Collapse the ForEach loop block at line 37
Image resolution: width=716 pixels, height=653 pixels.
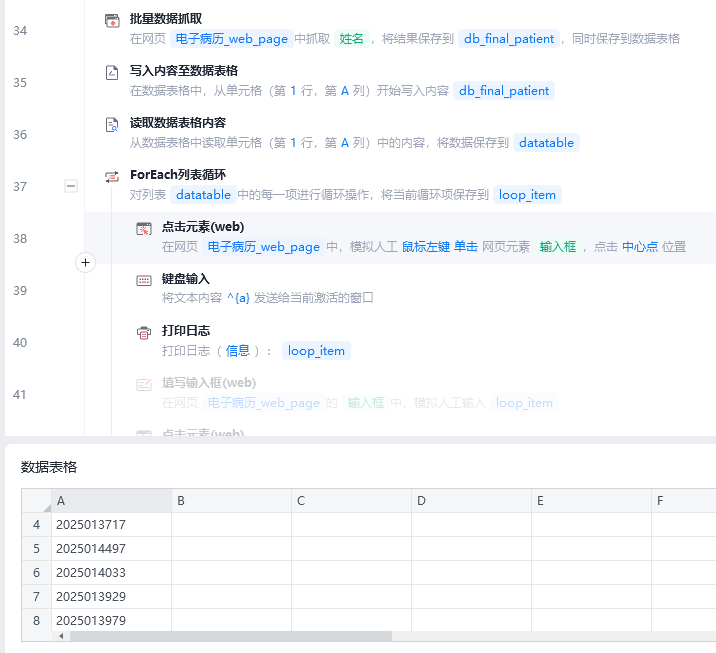coord(71,186)
